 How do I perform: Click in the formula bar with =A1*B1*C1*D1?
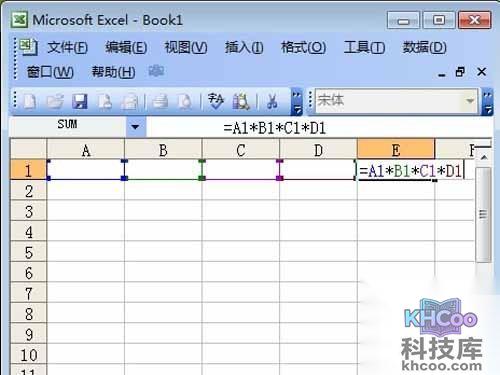tap(319, 128)
